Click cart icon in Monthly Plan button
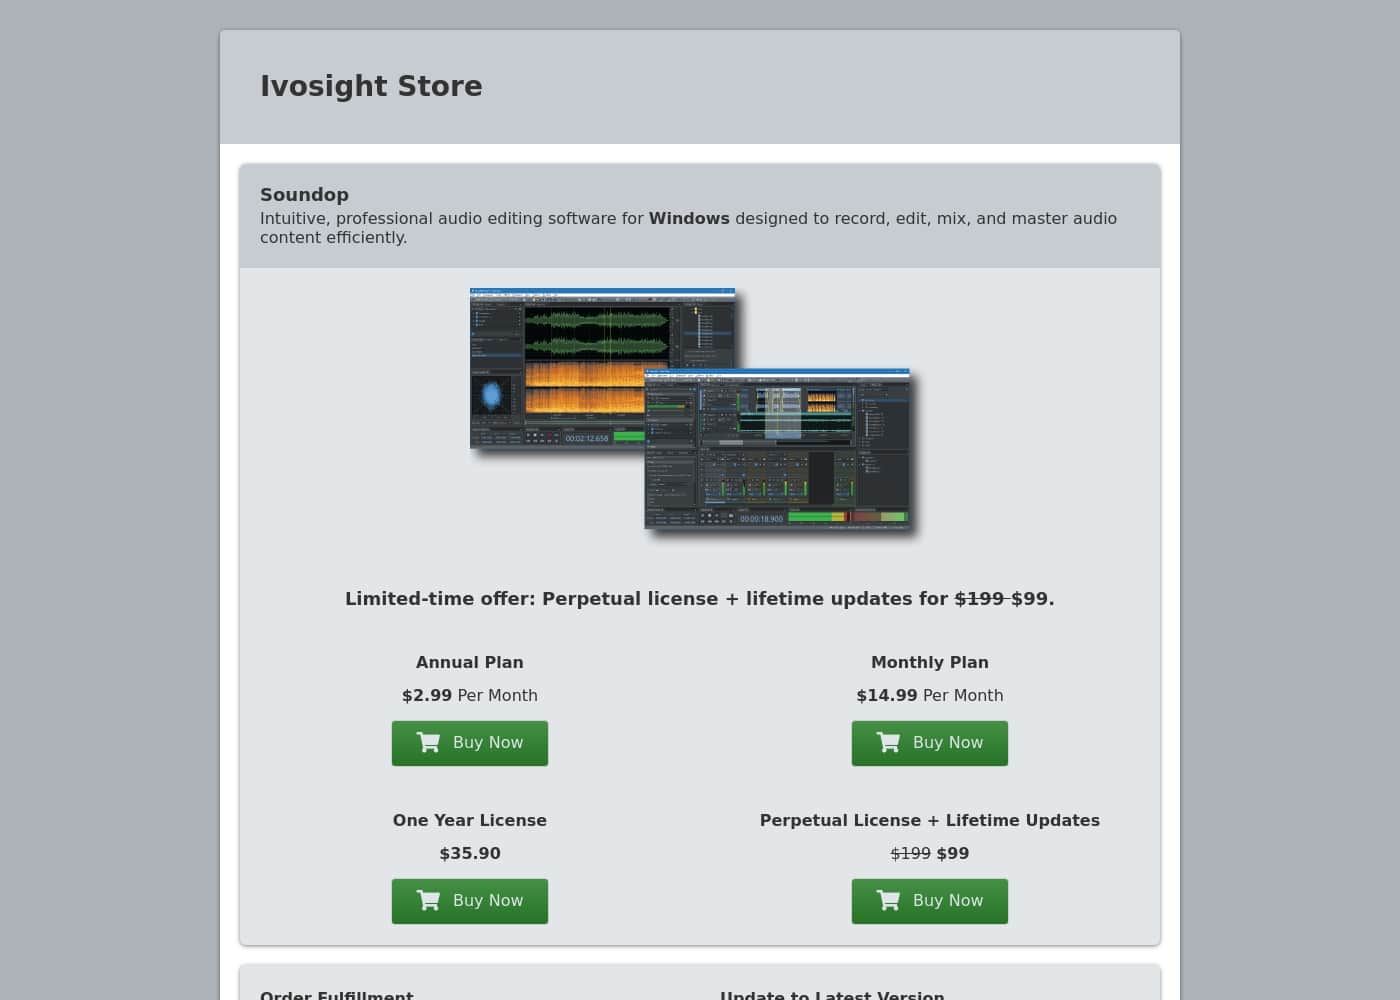This screenshot has height=1000, width=1400. 888,742
